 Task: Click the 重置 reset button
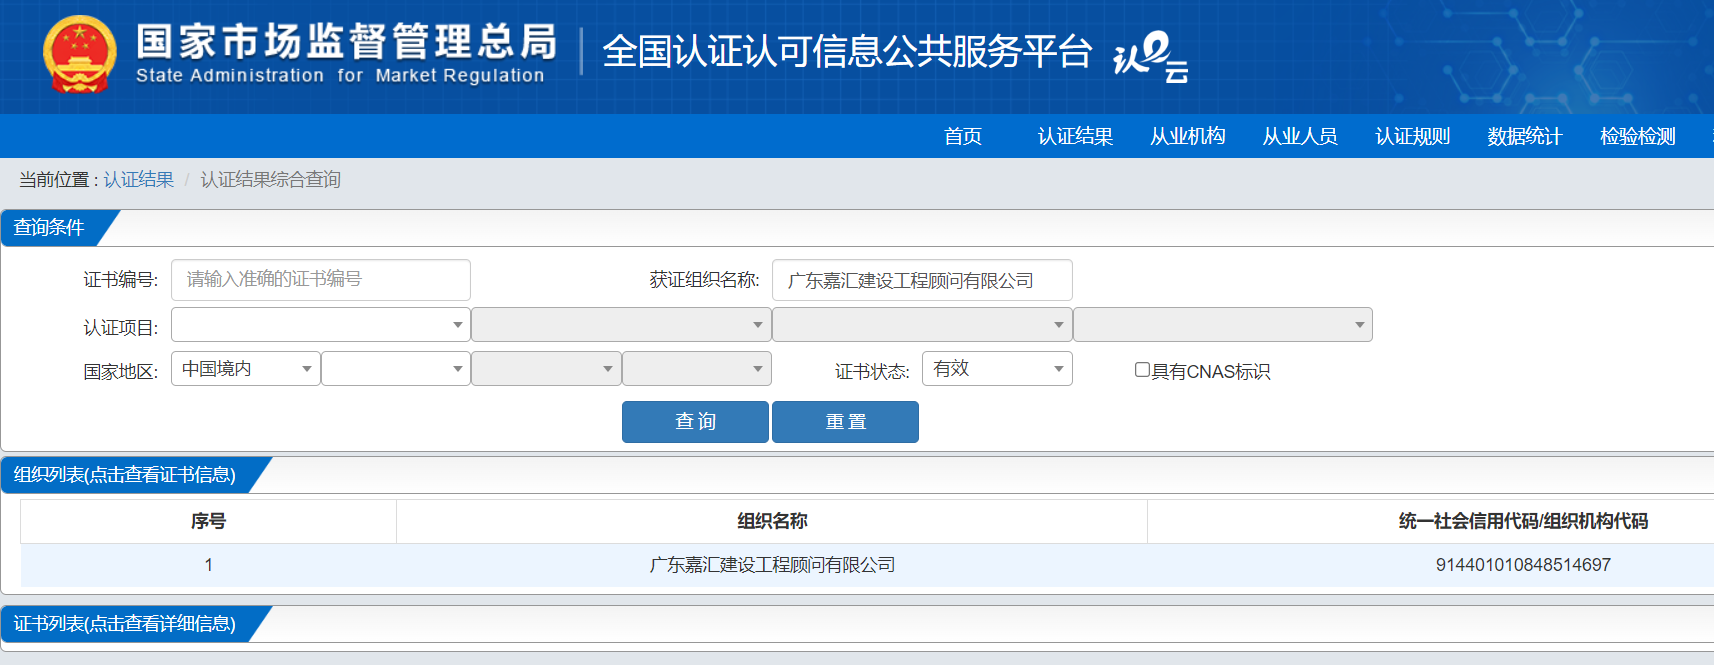(845, 422)
